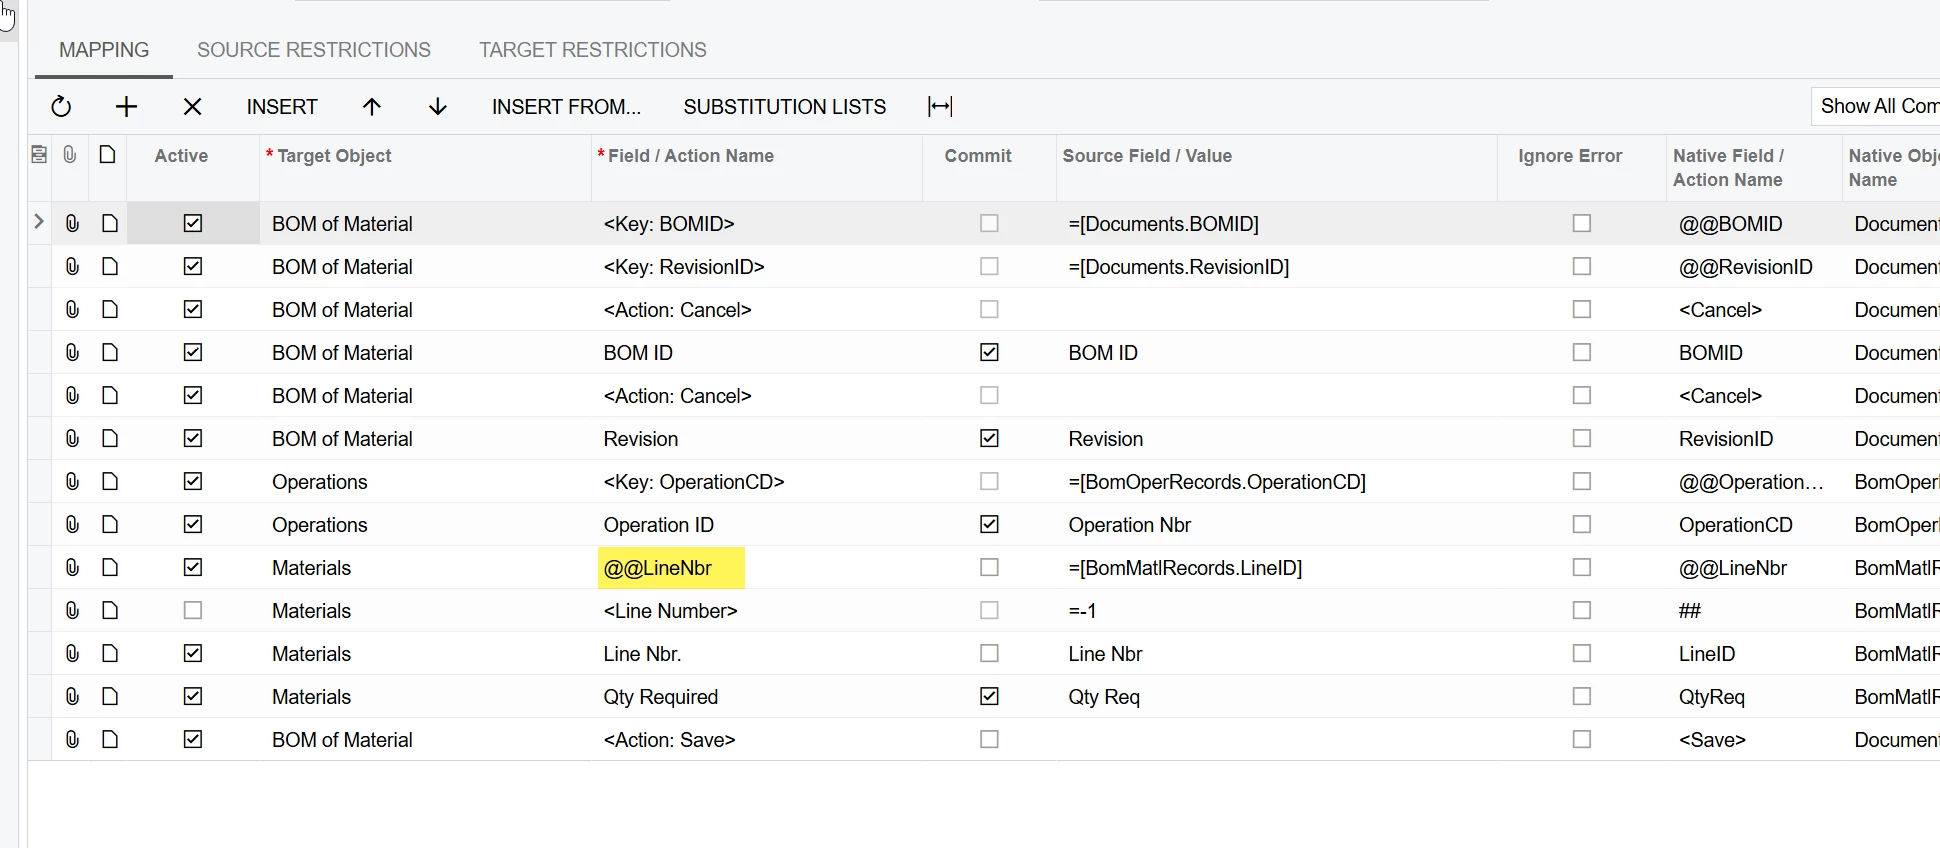
Task: Tick Ignore Error for <Action: Save> row
Action: pos(1581,740)
